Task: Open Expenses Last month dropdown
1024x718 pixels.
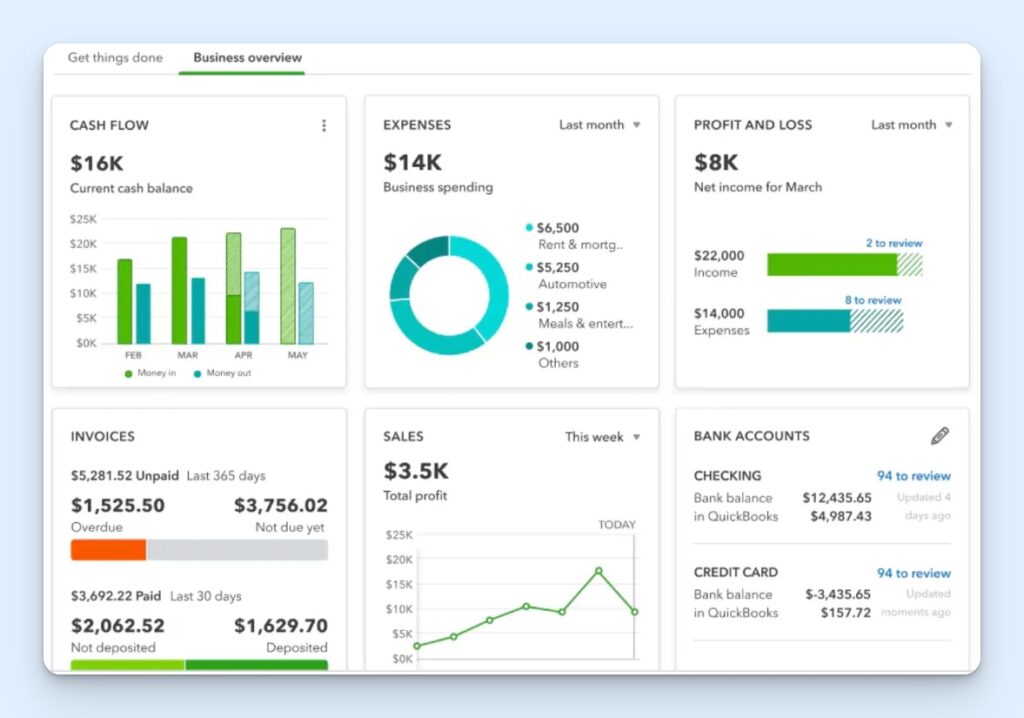Action: [600, 125]
